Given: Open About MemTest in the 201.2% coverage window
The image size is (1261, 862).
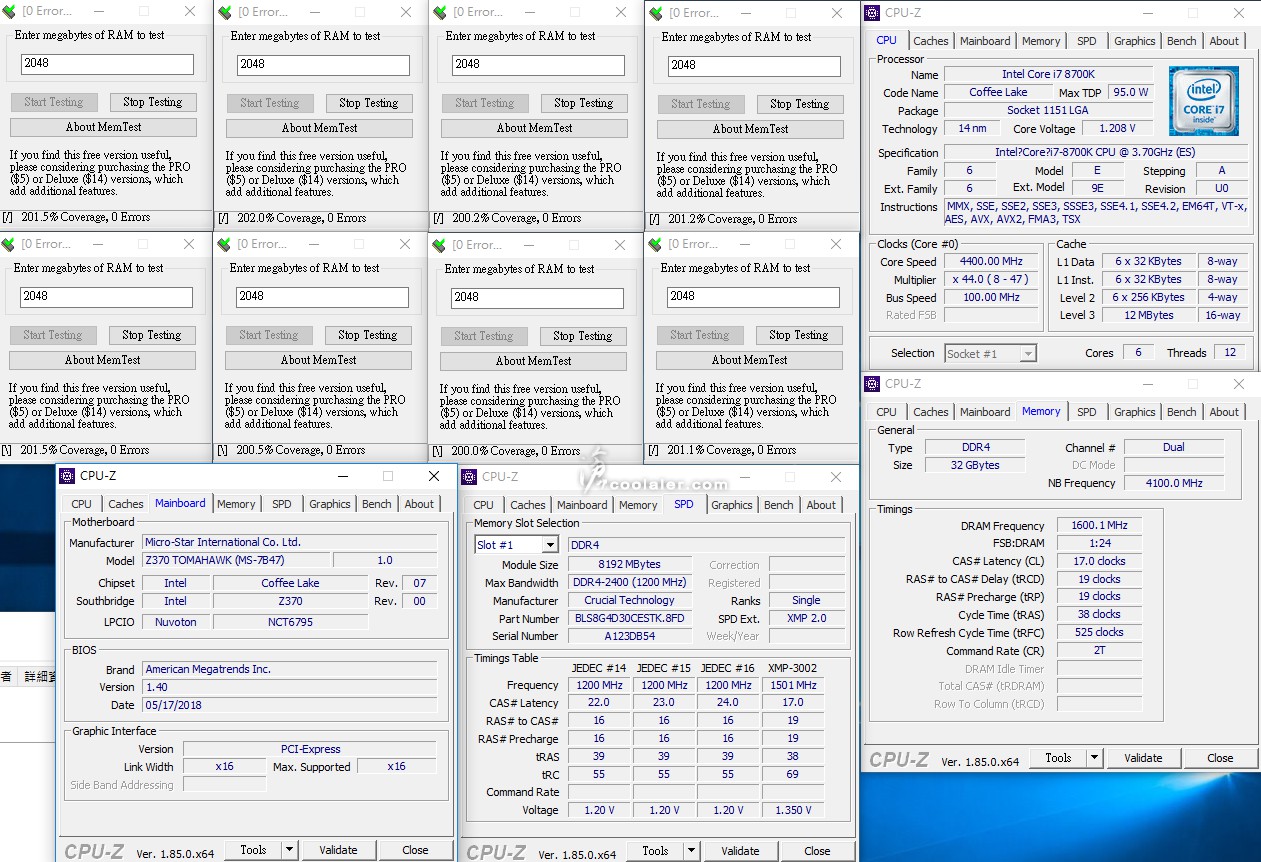Looking at the screenshot, I should coord(750,129).
